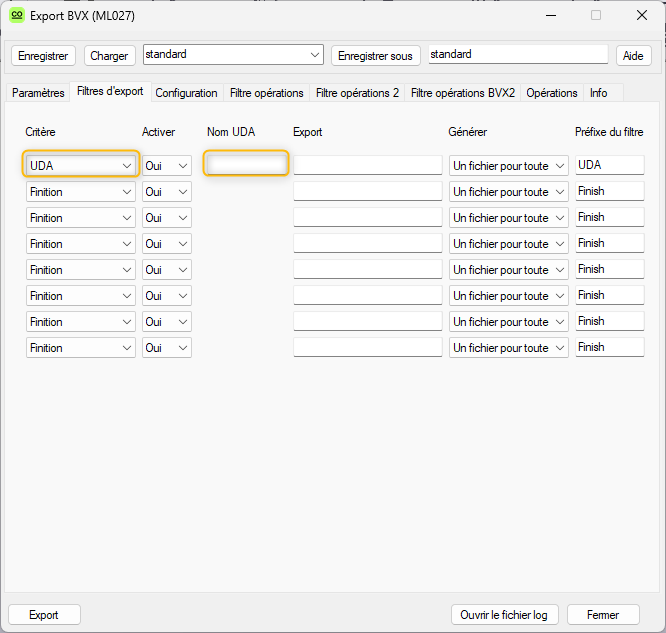This screenshot has width=666, height=633.
Task: Click the Charger button
Action: [109, 56]
